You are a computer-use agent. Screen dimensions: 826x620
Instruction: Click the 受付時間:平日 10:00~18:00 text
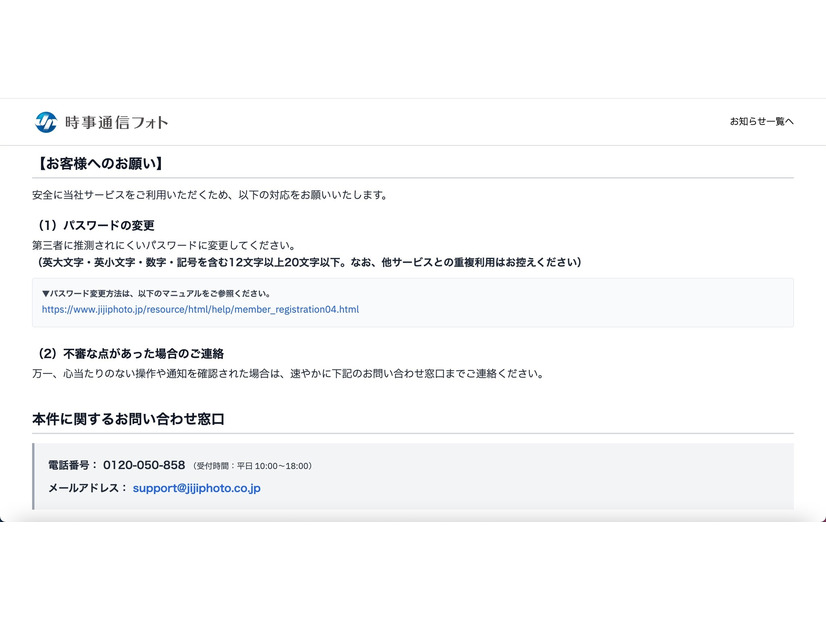pyautogui.click(x=253, y=466)
